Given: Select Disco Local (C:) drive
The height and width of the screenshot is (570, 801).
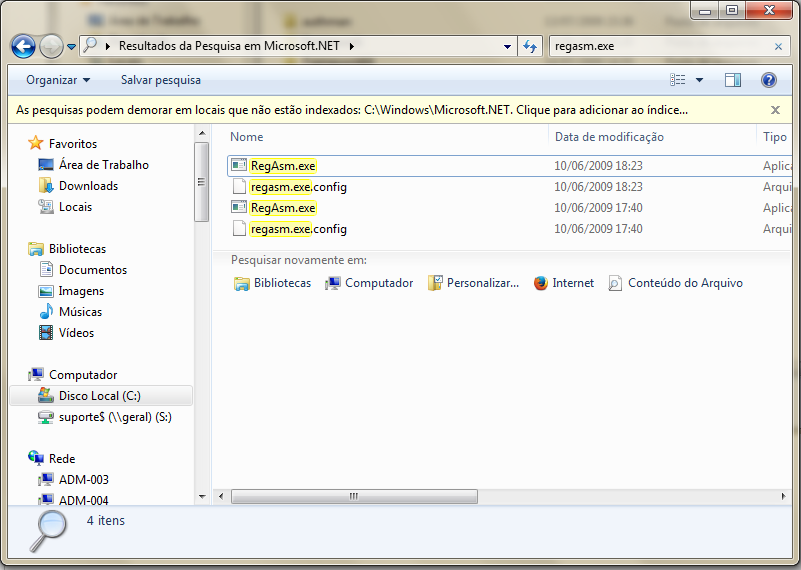Looking at the screenshot, I should tap(101, 396).
